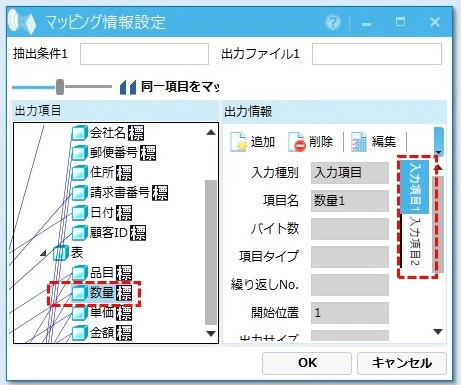Click the output tree vertical scrollbar thumb
Image resolution: width=461 pixels, height=385 pixels.
point(211,252)
